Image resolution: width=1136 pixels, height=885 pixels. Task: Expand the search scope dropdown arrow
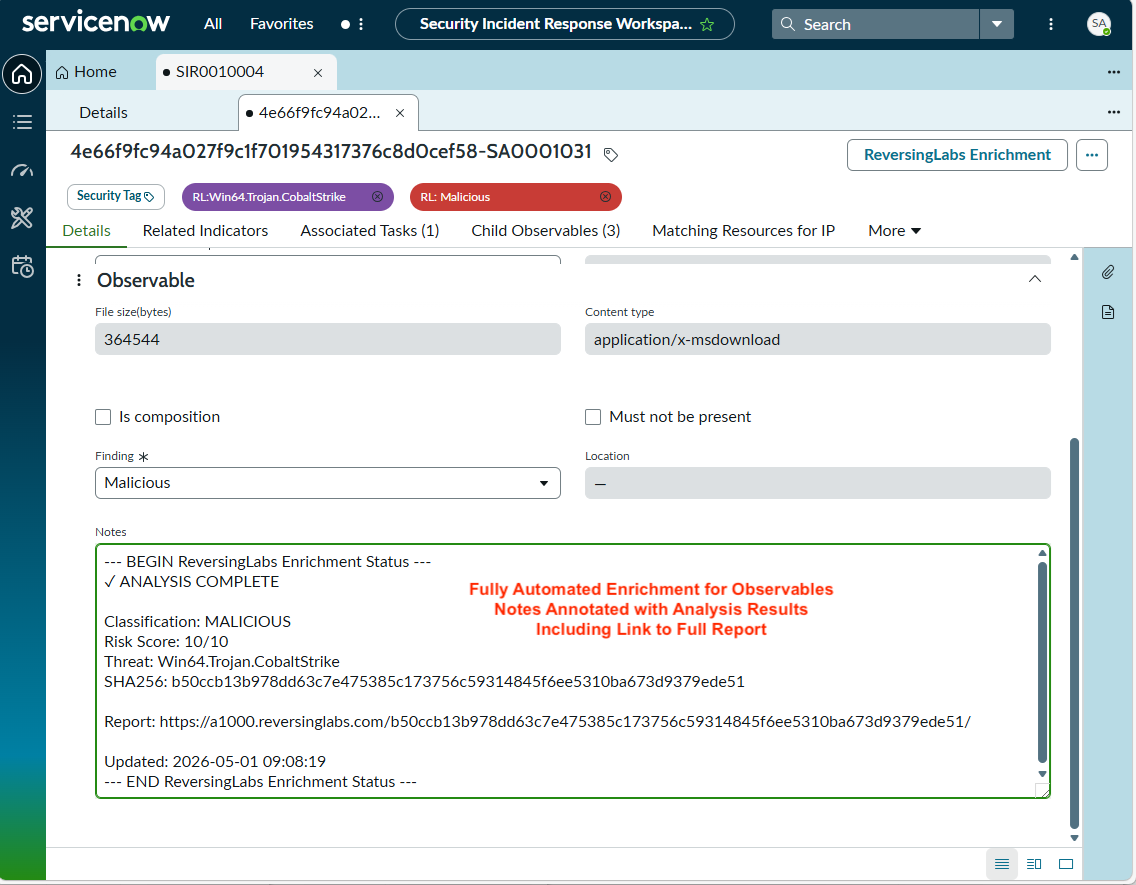997,25
